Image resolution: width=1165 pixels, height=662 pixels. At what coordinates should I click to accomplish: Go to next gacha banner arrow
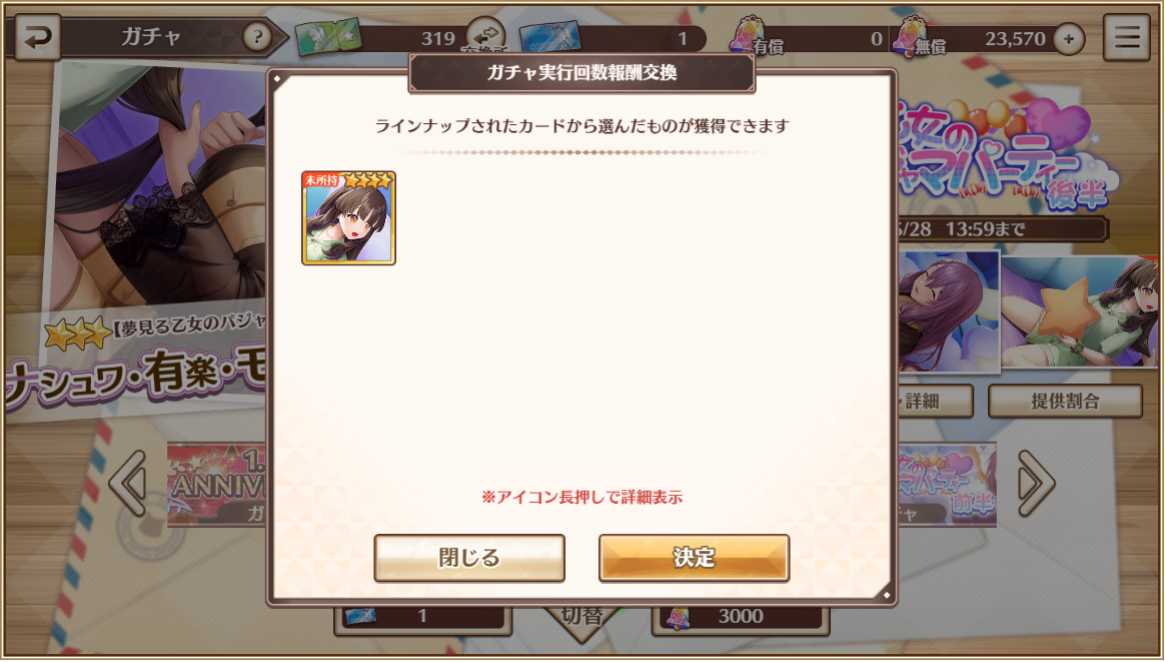[1036, 483]
